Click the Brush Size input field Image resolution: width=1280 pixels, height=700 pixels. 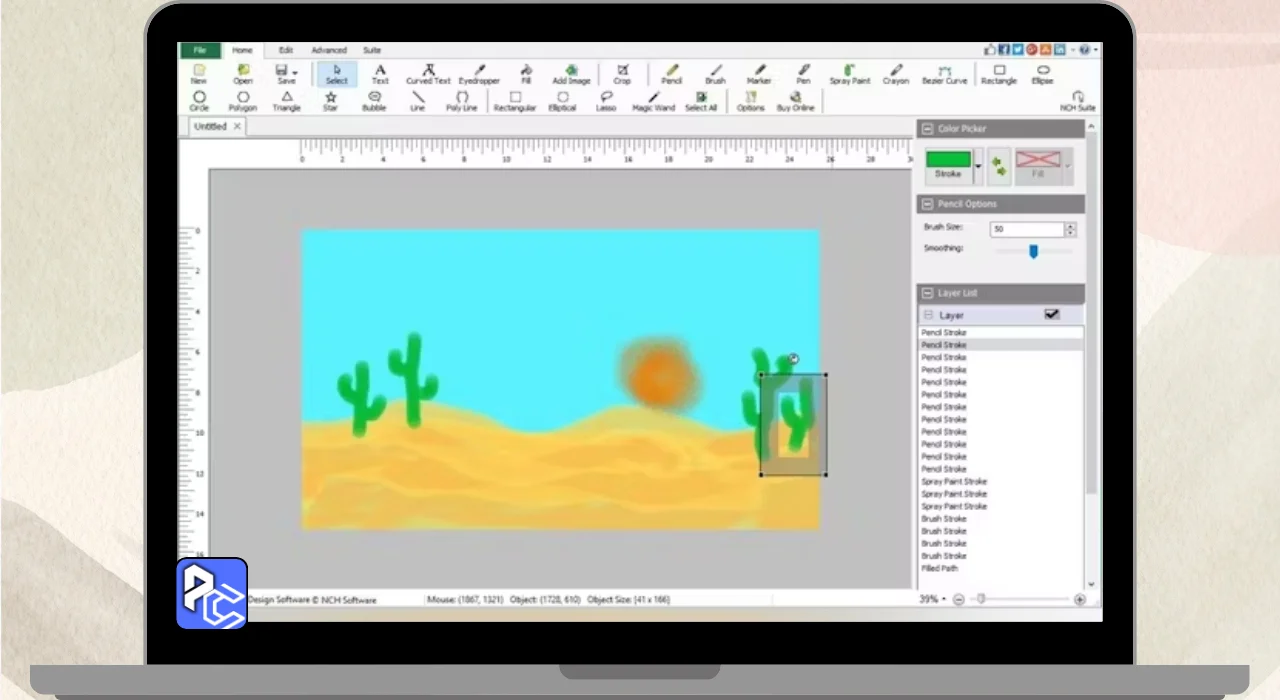coord(1027,229)
